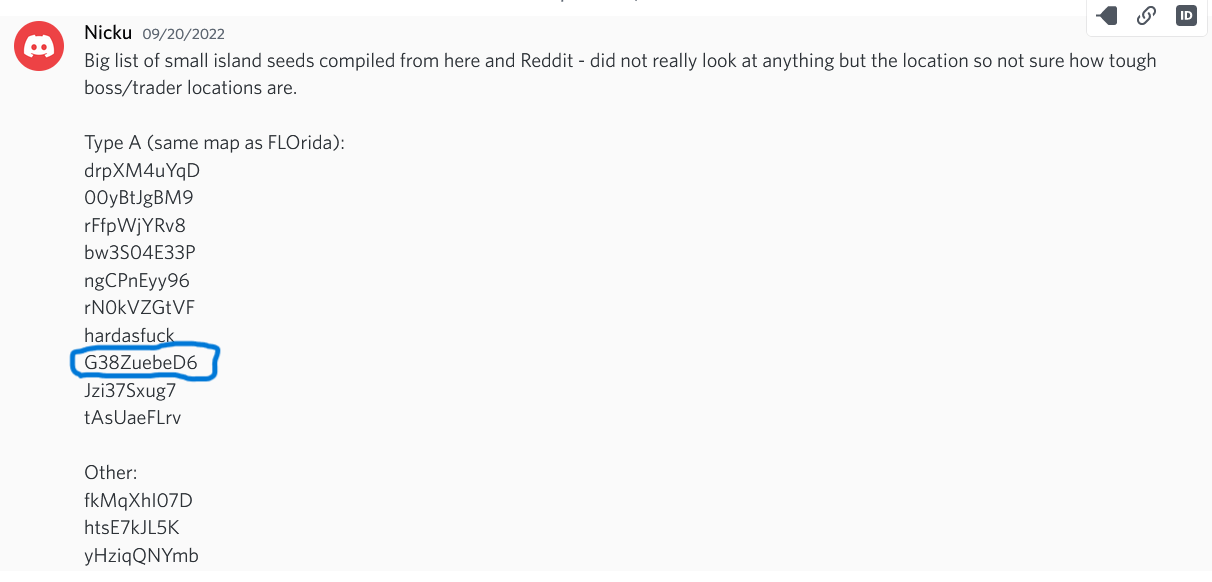Viewport: 1212px width, 582px height.
Task: Click the Copy Message ID icon
Action: [x=1186, y=16]
